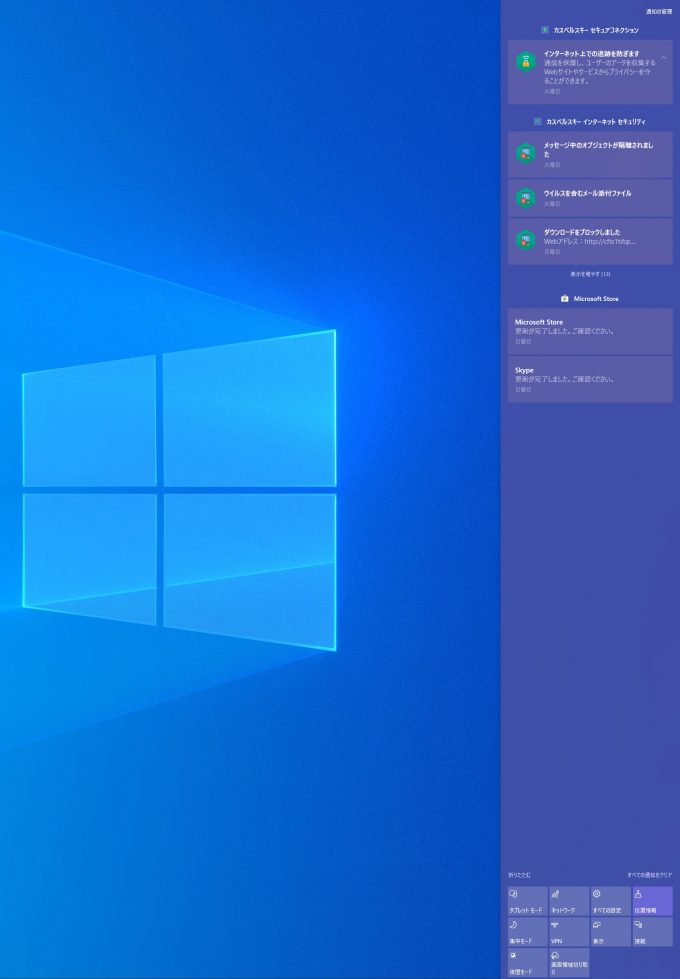The height and width of the screenshot is (979, 680).
Task: Open 通知の管理 link at panel top
Action: coord(659,12)
